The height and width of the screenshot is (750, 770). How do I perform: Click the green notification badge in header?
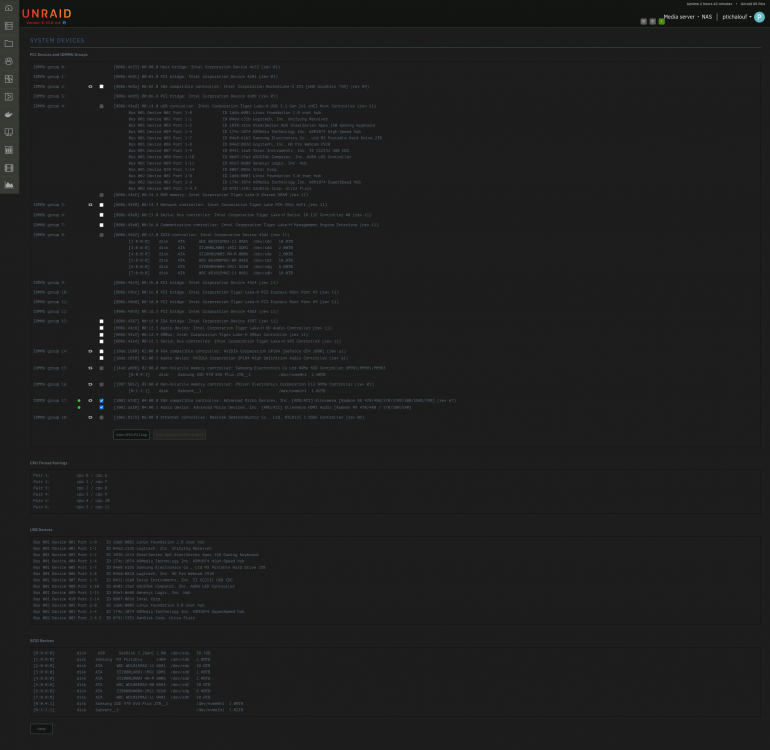coord(661,22)
